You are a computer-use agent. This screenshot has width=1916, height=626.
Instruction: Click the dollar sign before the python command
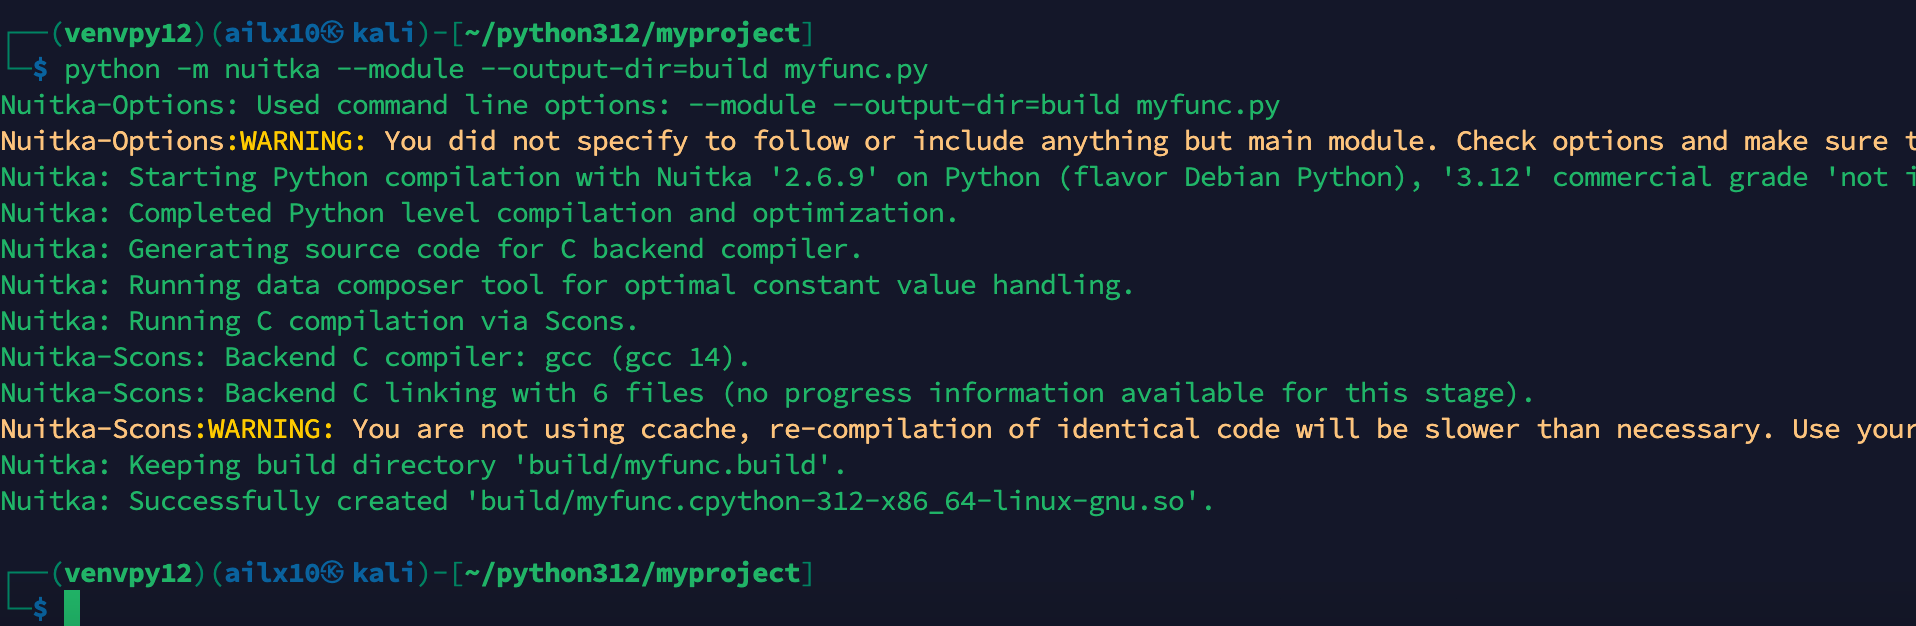click(40, 69)
